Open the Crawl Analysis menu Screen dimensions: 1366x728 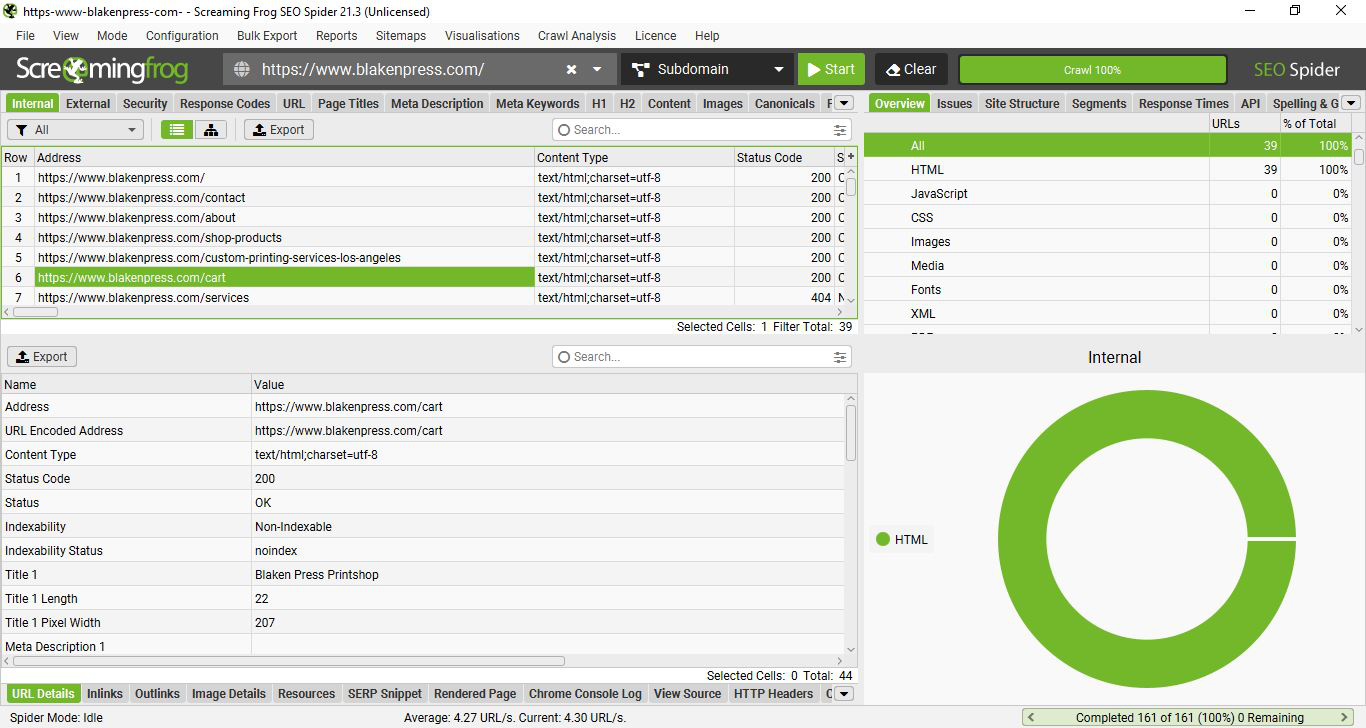pos(577,35)
